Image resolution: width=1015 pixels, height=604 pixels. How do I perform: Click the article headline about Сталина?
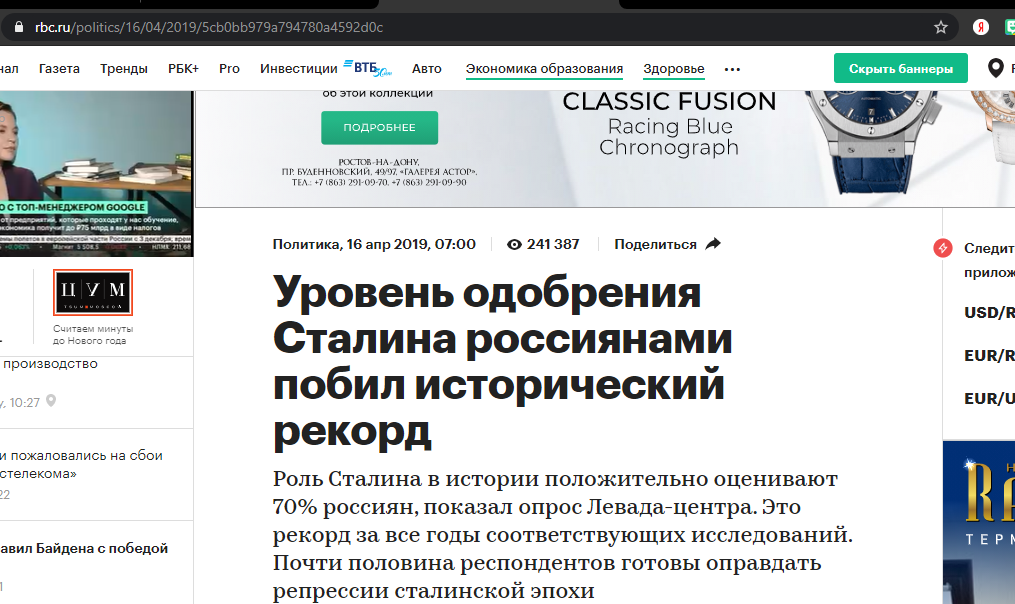click(x=502, y=361)
